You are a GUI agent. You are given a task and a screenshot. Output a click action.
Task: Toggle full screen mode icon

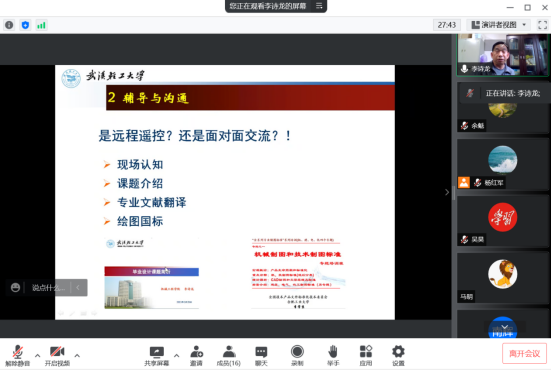(542, 25)
